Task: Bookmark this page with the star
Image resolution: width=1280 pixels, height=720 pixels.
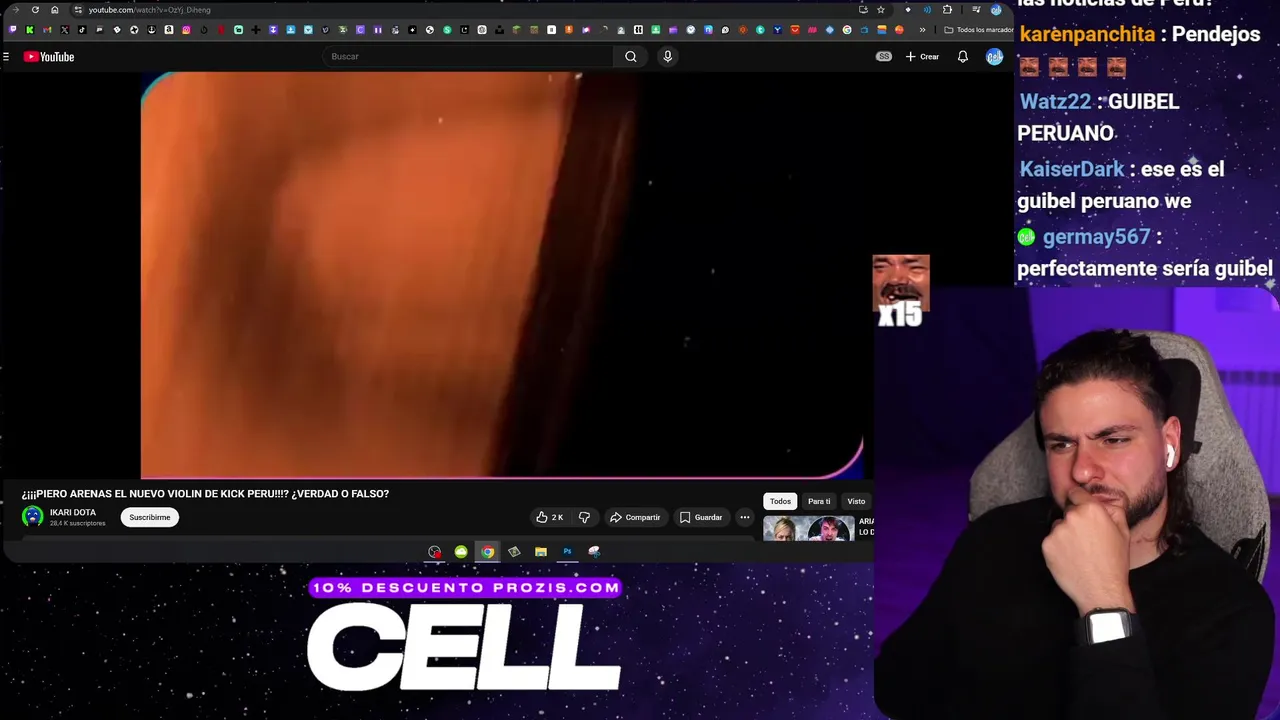Action: coord(881,10)
